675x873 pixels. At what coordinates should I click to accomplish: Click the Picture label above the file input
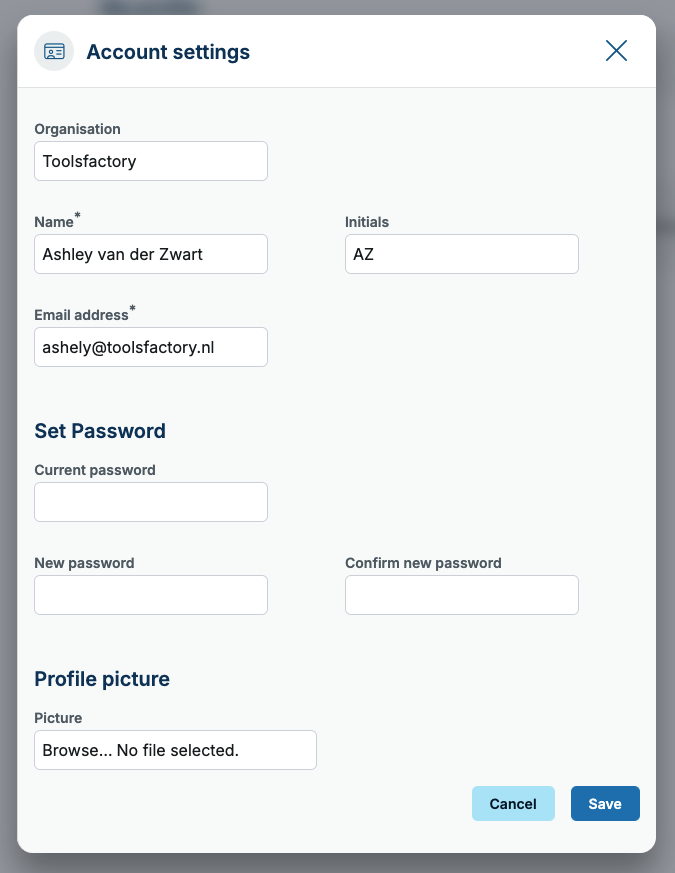pos(58,718)
